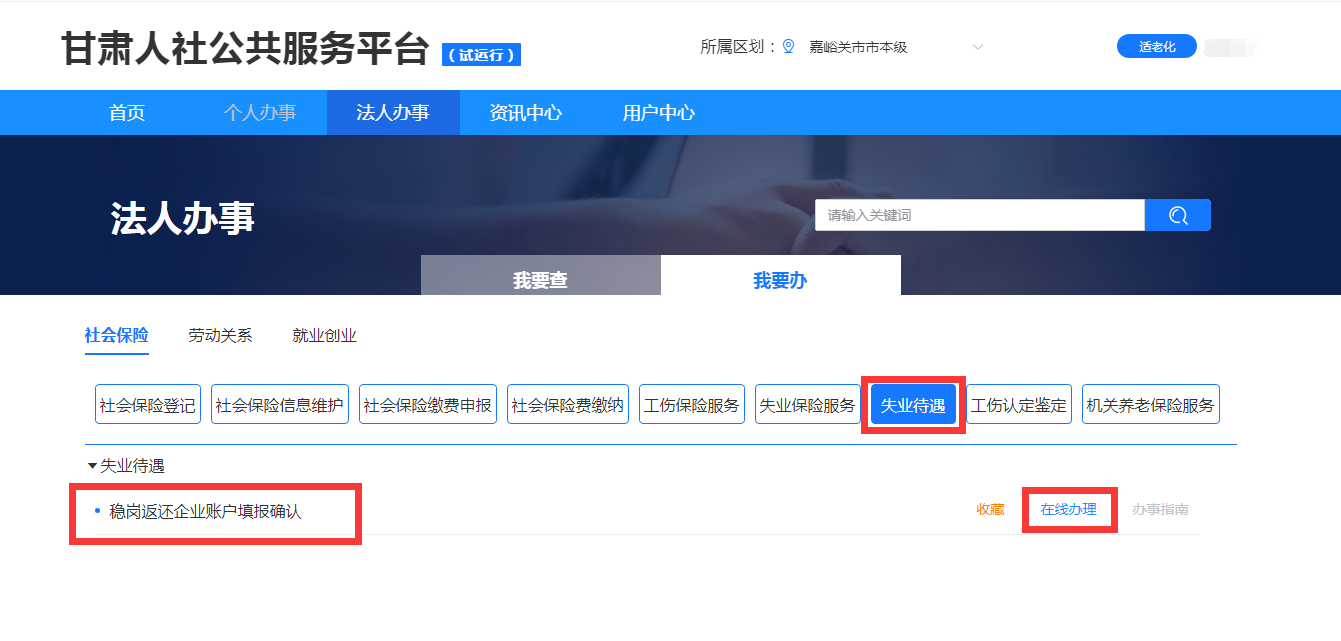Go to 个人办事 in the navigation bar

259,113
